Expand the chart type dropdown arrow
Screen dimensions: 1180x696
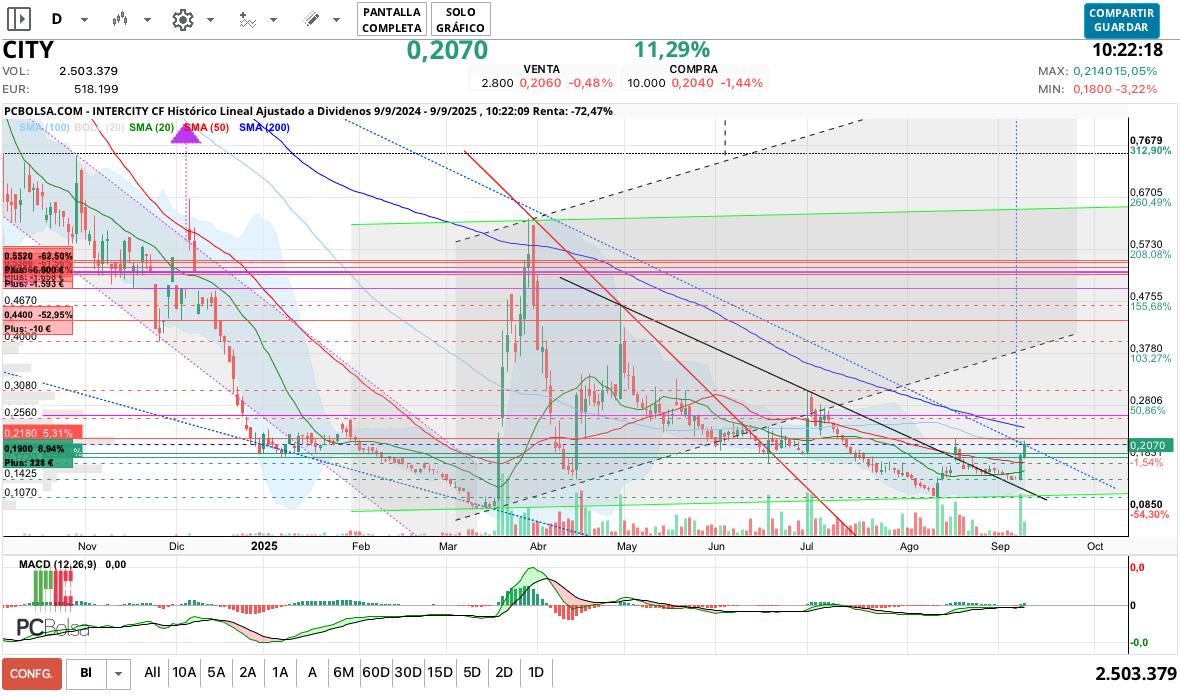[148, 20]
